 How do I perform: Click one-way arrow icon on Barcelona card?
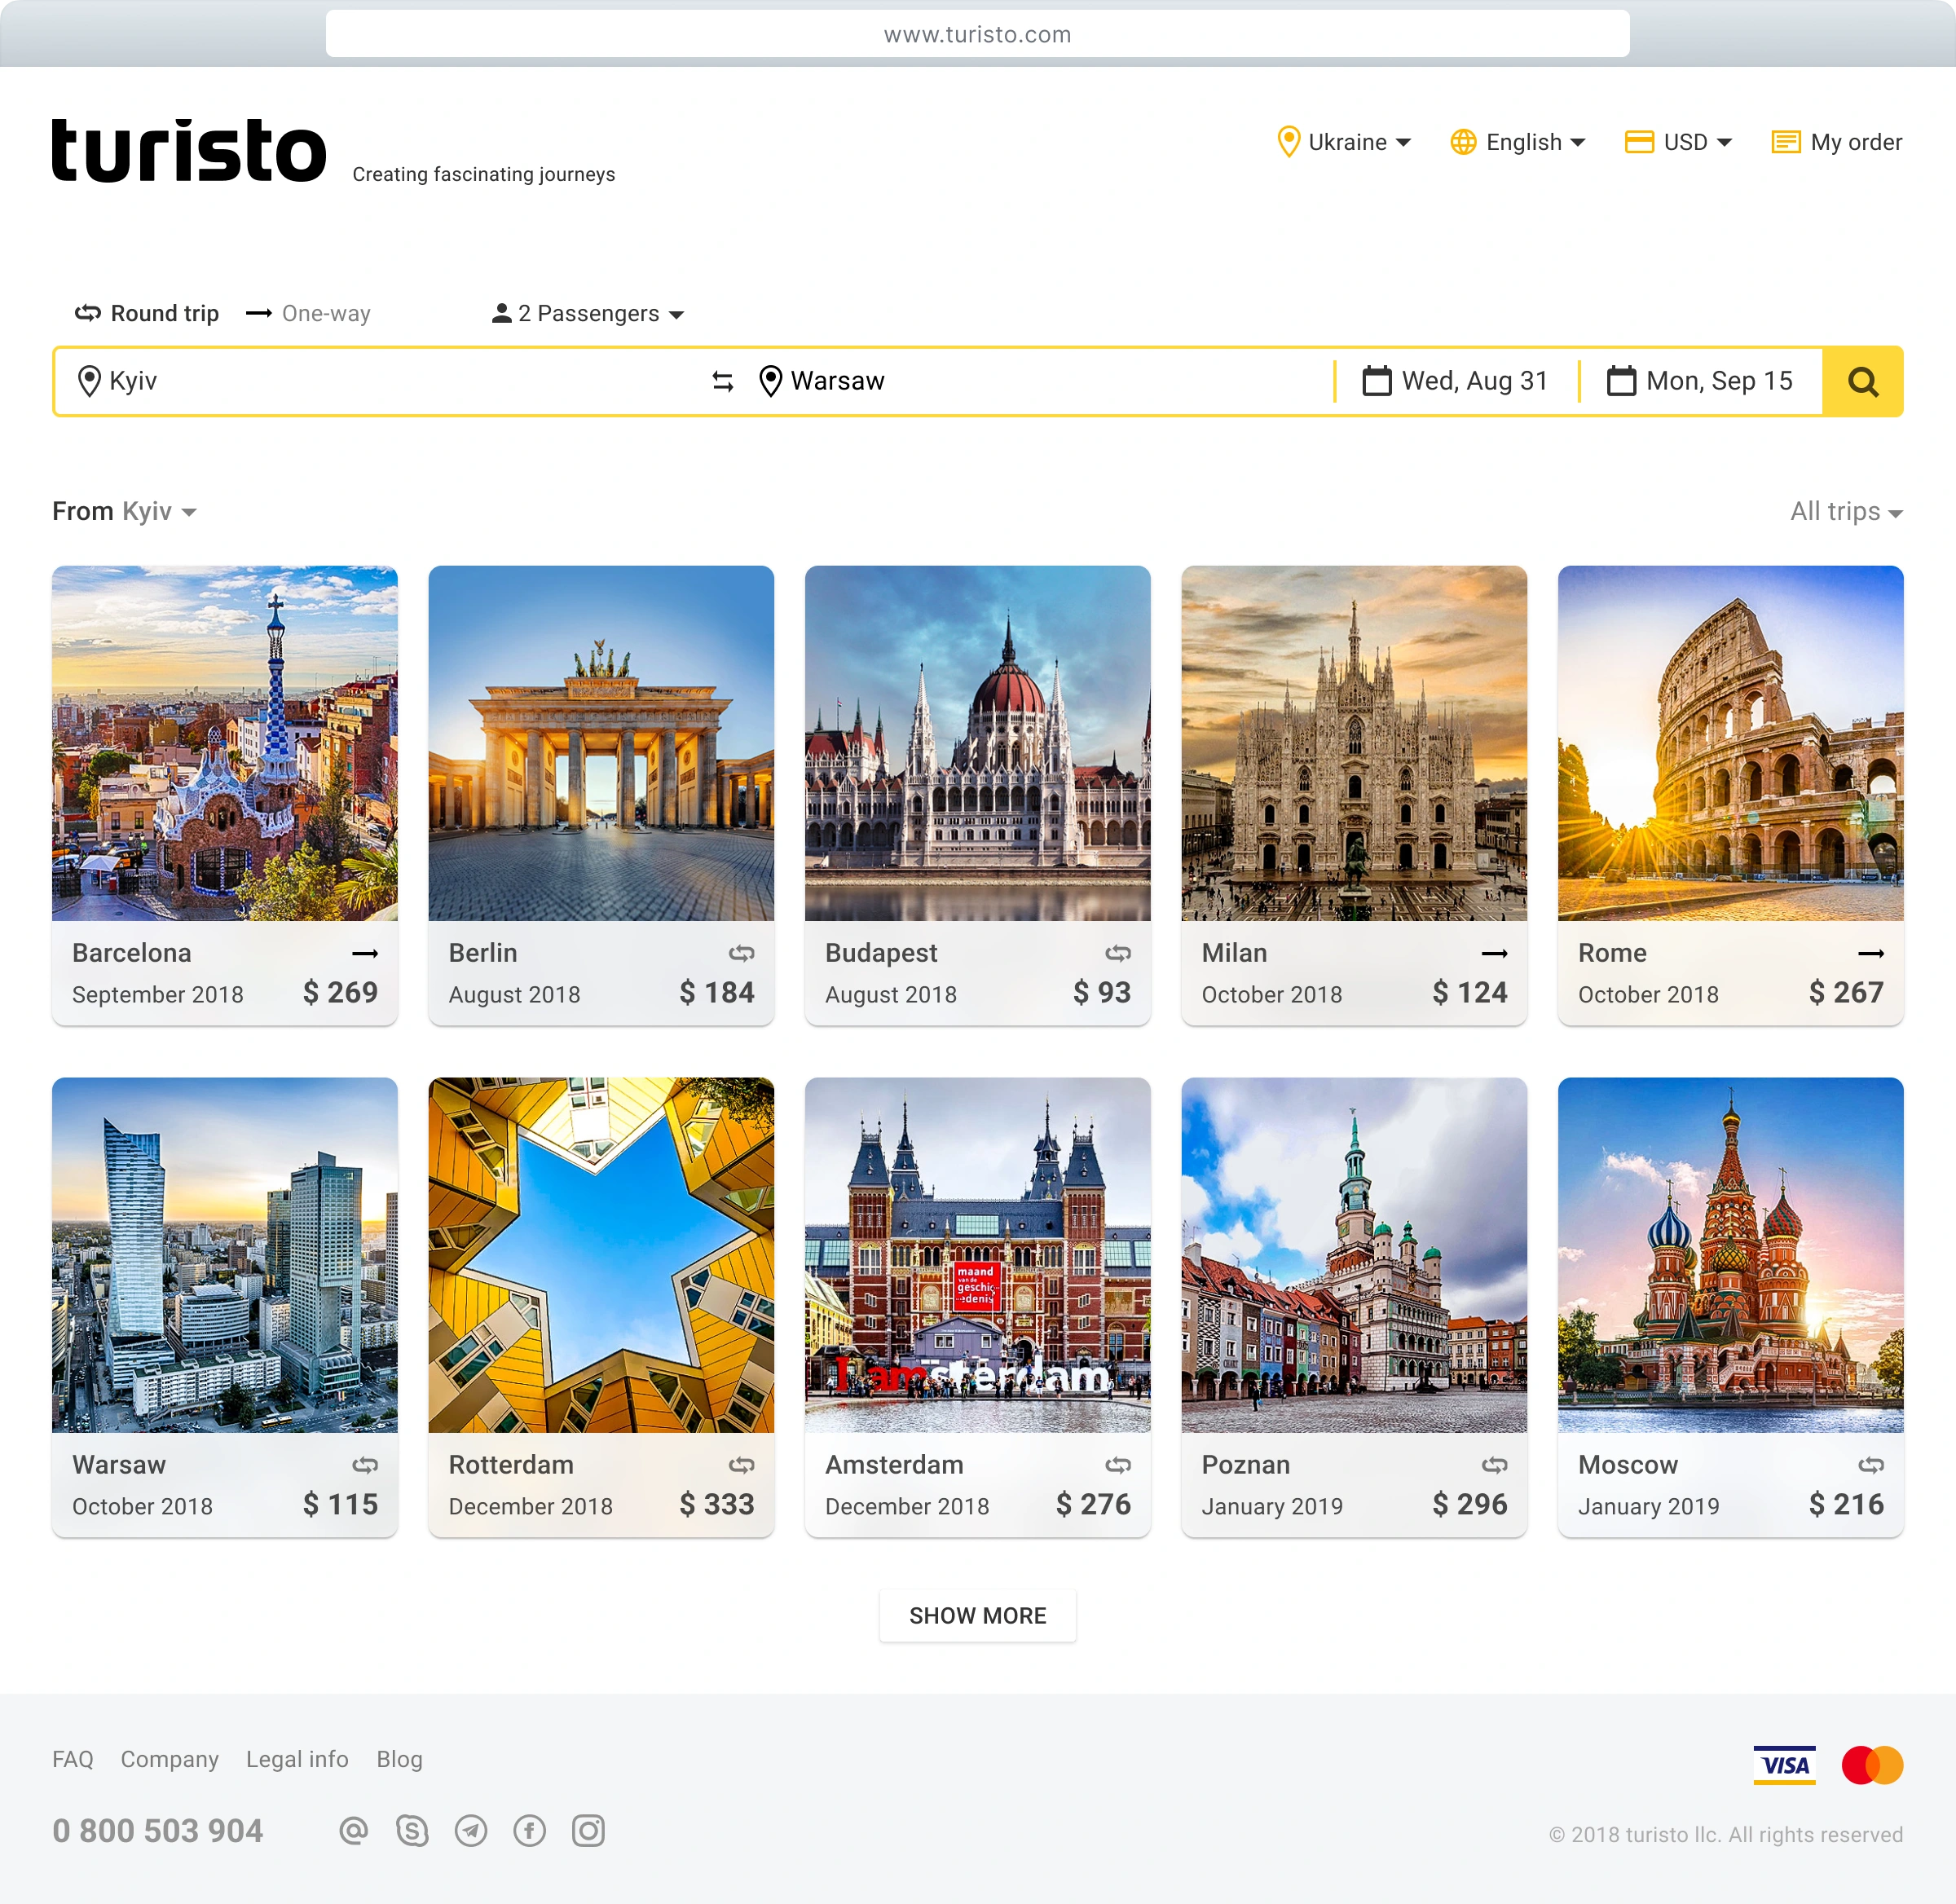[365, 953]
